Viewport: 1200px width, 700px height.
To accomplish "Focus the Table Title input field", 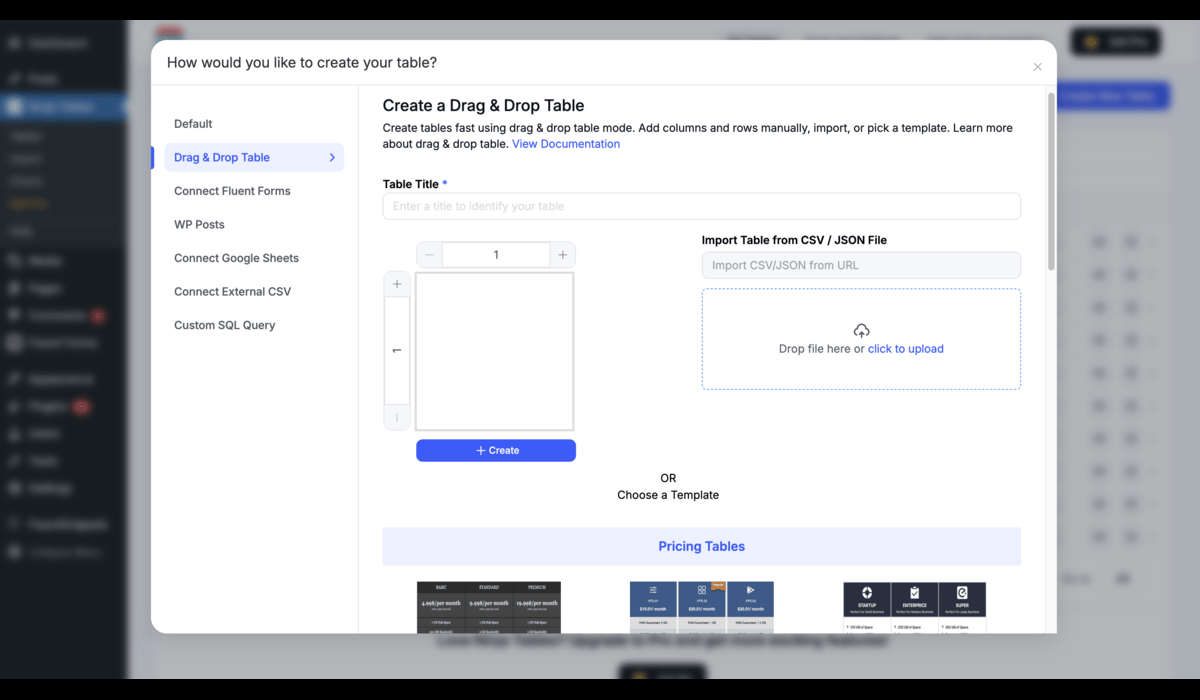I will click(701, 206).
